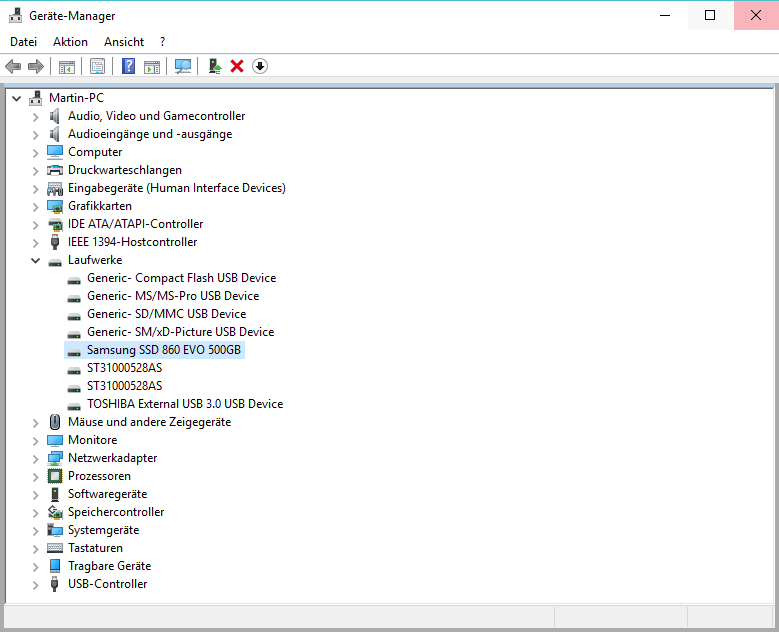Image resolution: width=779 pixels, height=632 pixels.
Task: Select Generic- SM/xD-Picture USB Device
Action: [180, 332]
